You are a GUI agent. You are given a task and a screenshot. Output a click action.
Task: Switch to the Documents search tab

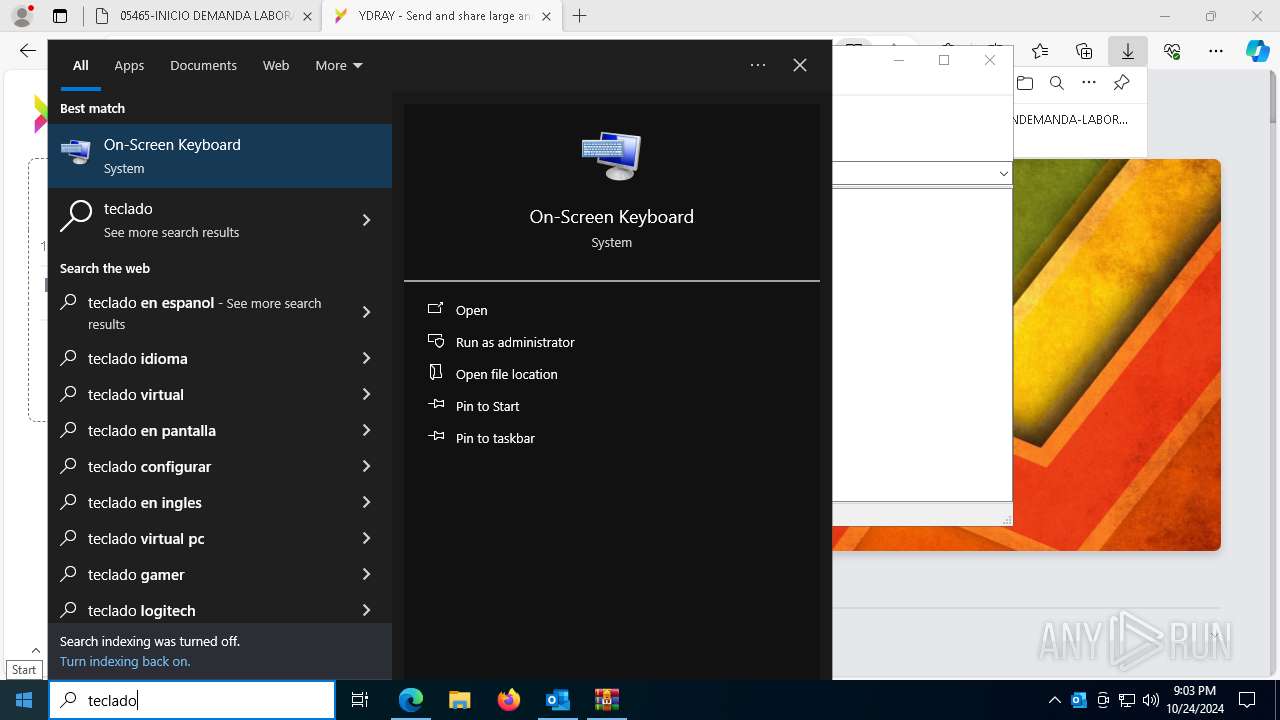pyautogui.click(x=203, y=65)
